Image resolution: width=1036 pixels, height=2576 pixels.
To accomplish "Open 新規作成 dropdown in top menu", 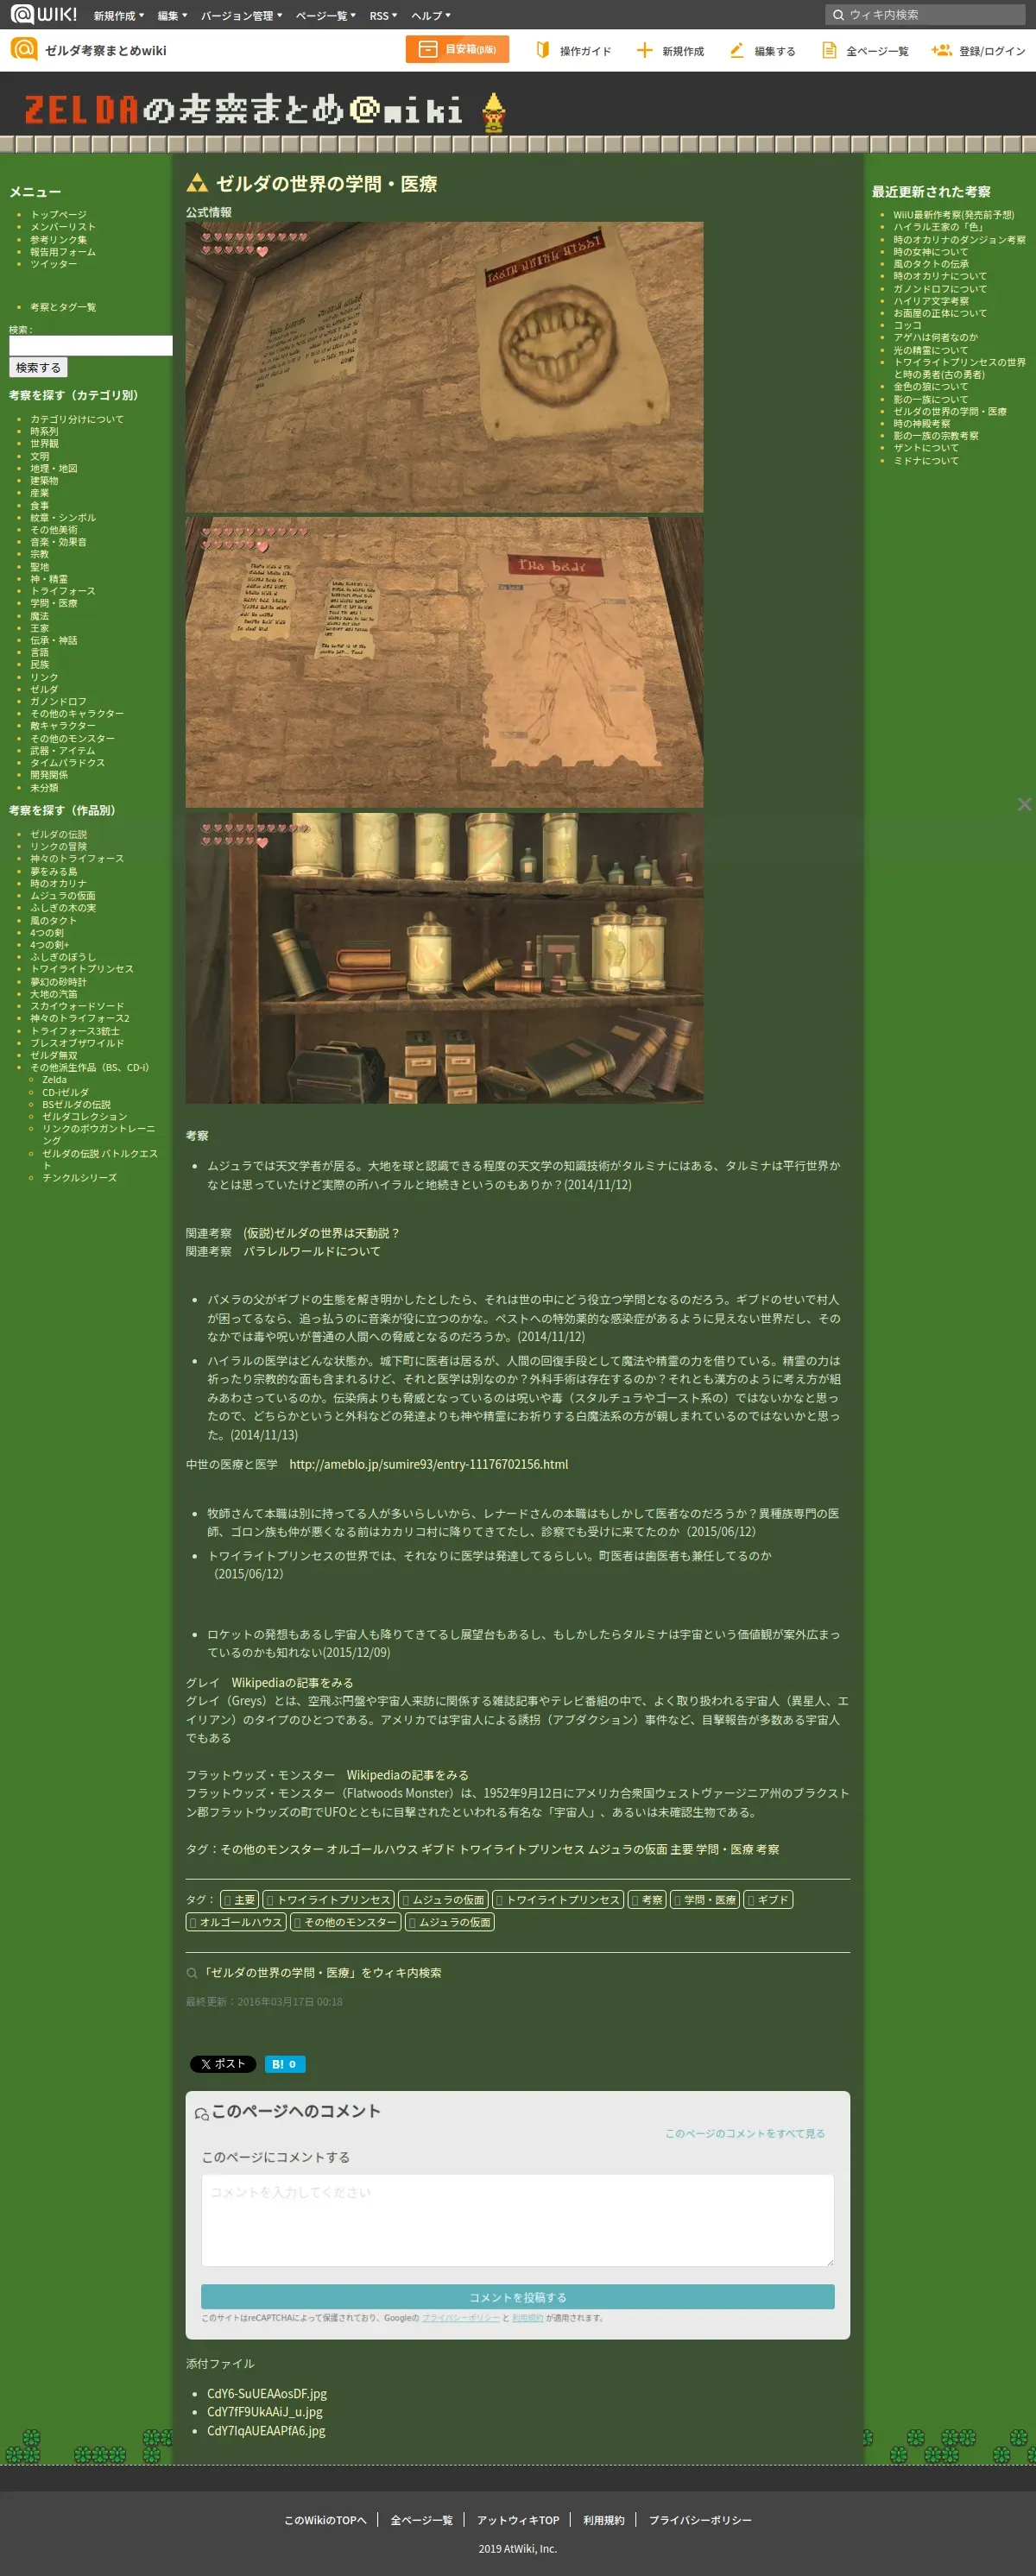I will pos(118,15).
